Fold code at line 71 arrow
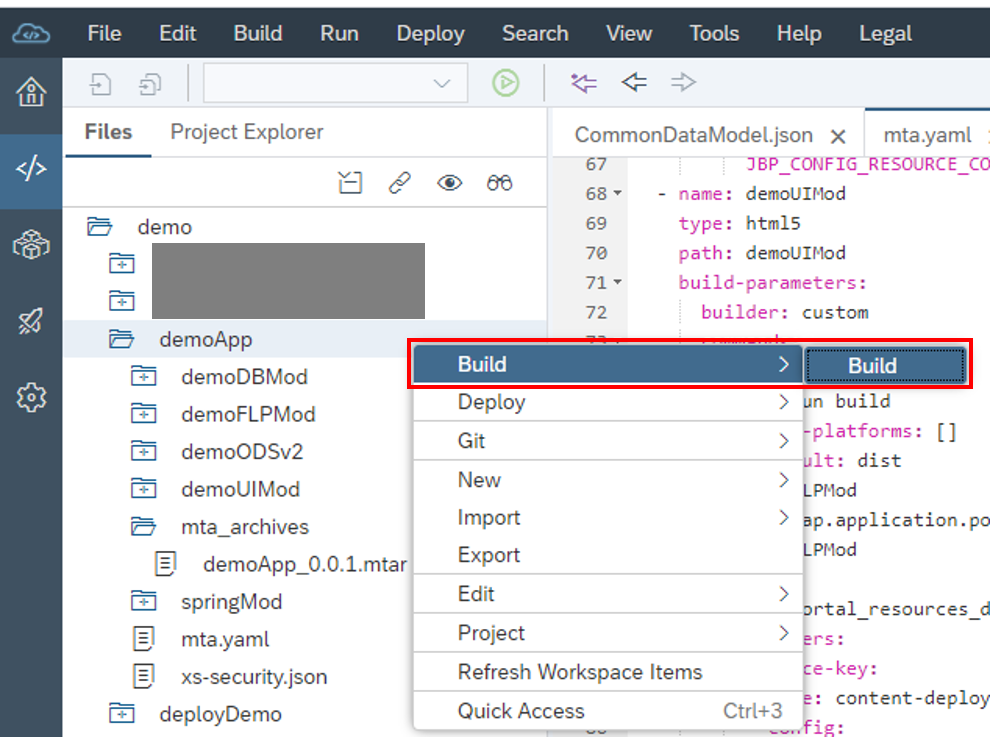 click(x=617, y=282)
